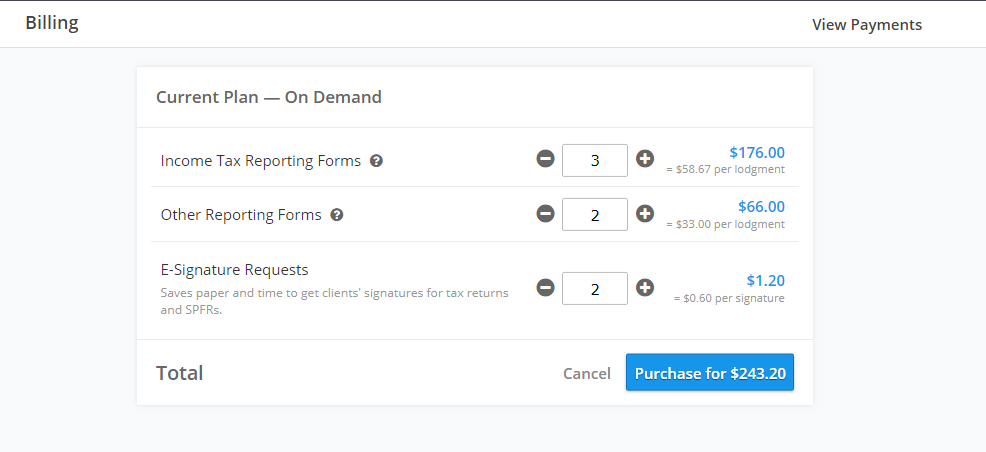This screenshot has height=452, width=986.
Task: Increase Income Tax Reporting Forms quantity
Action: (645, 159)
